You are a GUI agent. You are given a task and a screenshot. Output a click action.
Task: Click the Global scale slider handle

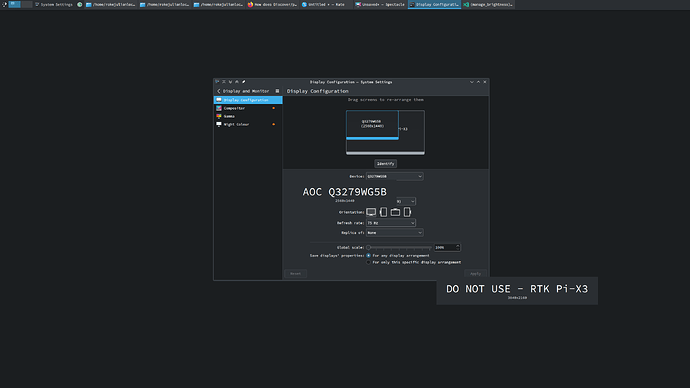coord(369,248)
